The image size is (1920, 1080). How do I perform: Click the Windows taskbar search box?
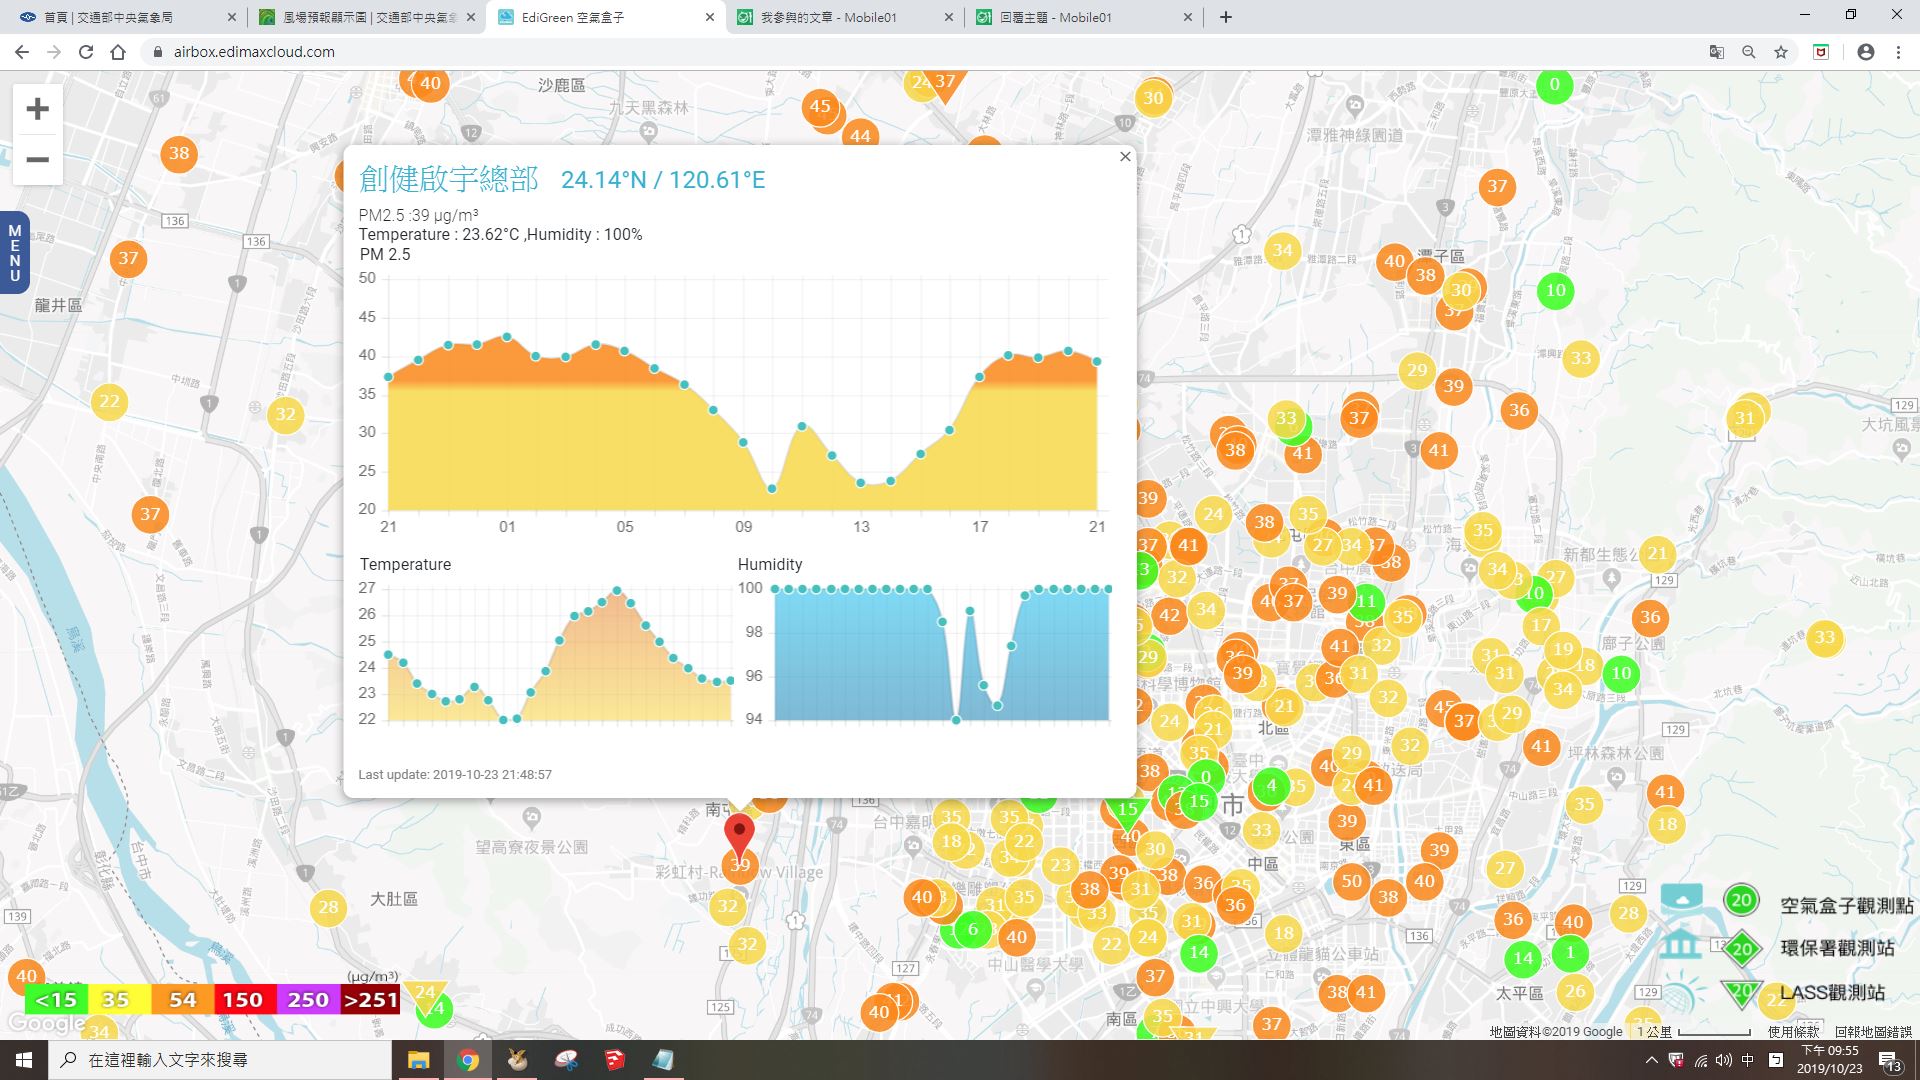point(220,1060)
